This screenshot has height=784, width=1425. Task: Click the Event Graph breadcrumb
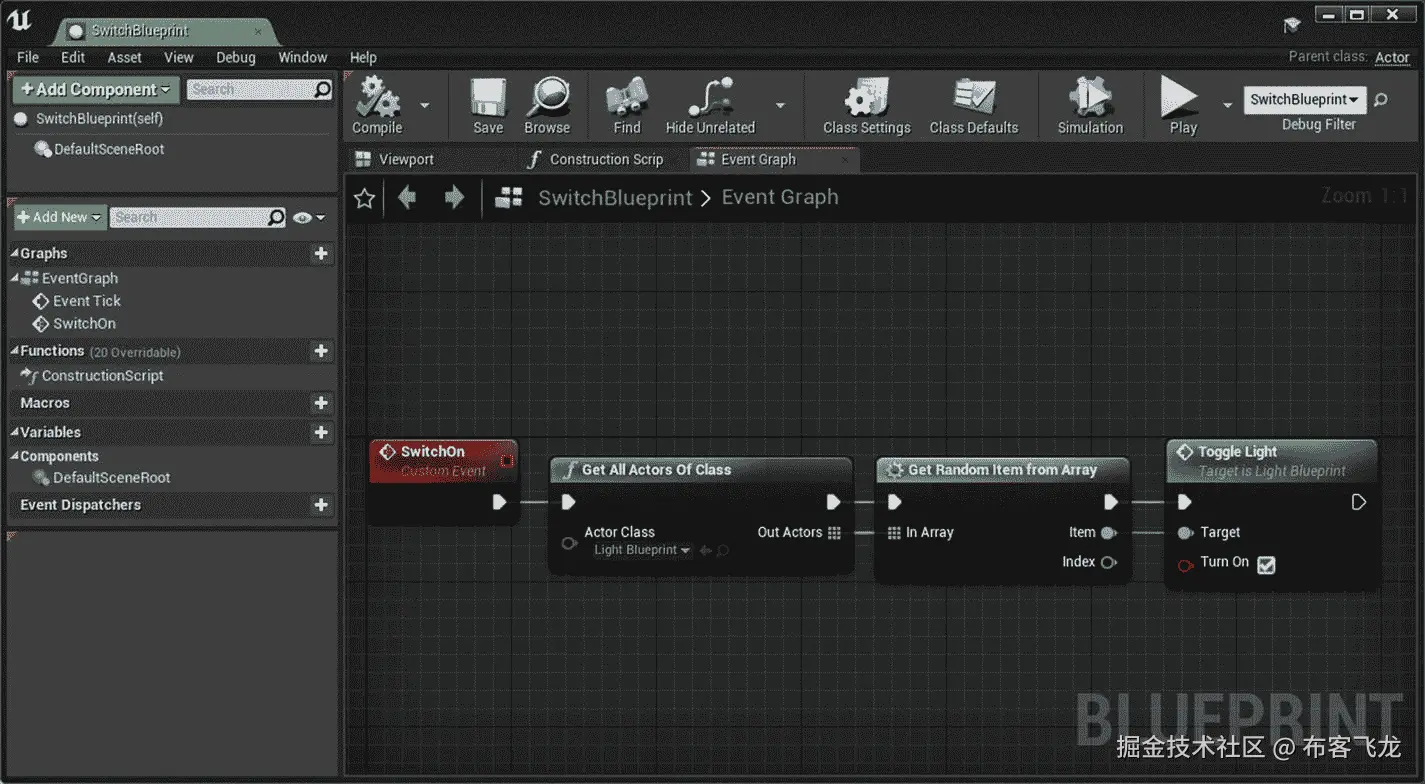[x=780, y=197]
